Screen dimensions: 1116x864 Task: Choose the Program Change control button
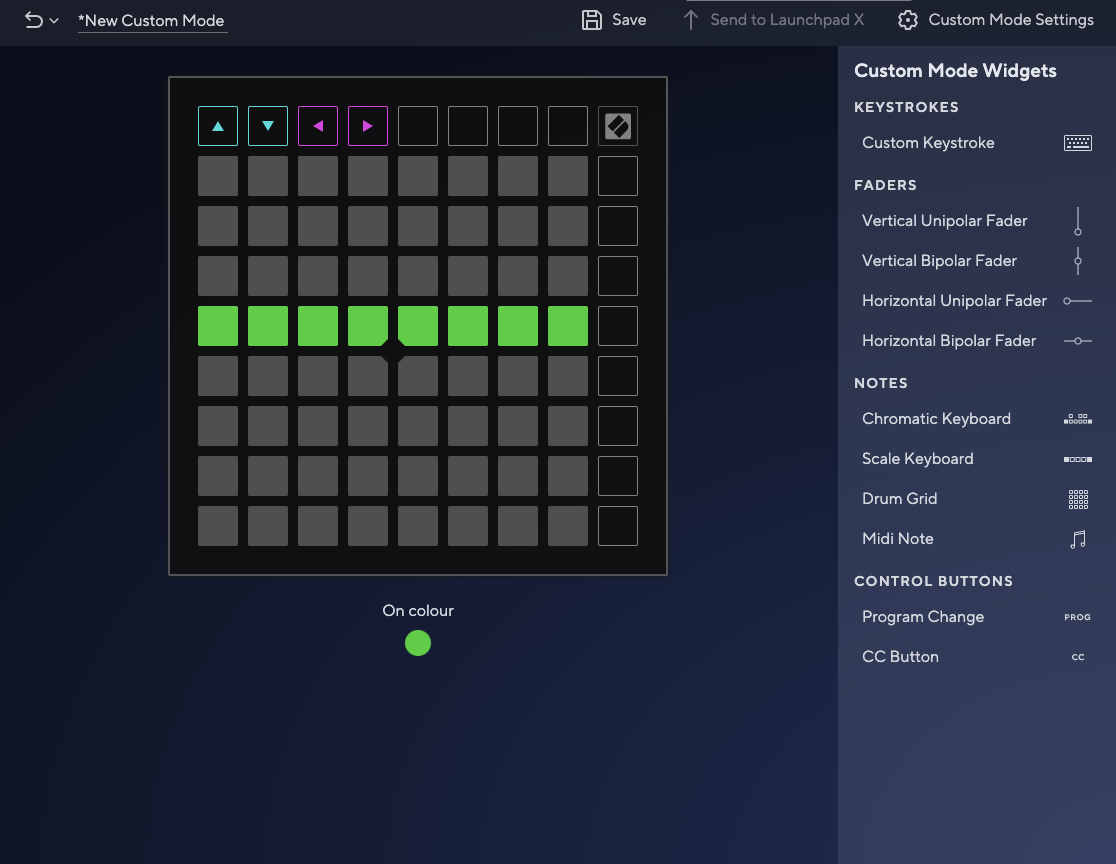[922, 617]
